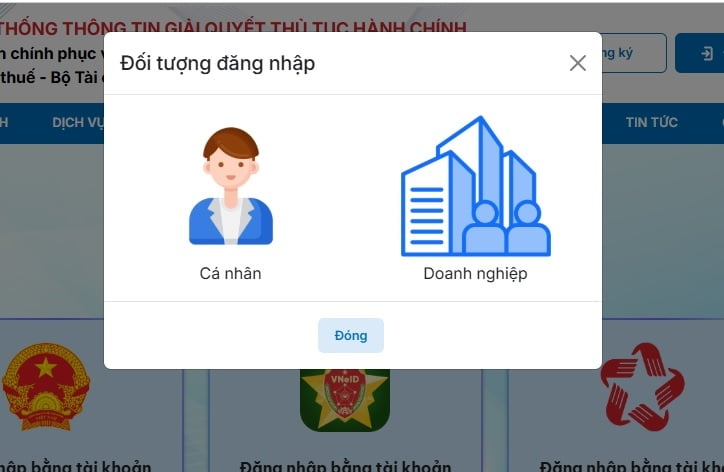Click the login arrow icon at top right
This screenshot has height=472, width=724.
pos(706,54)
